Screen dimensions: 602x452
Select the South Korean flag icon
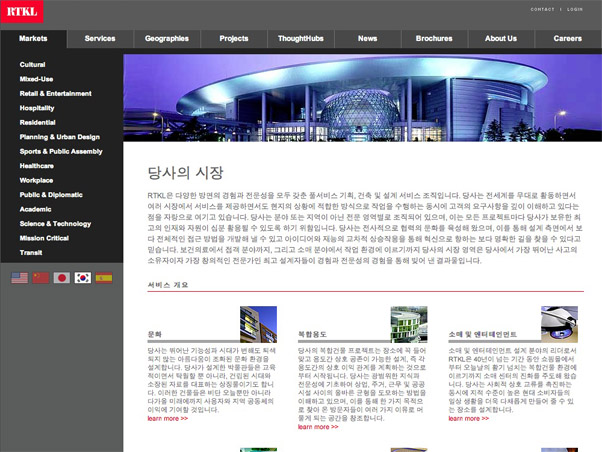coord(83,278)
